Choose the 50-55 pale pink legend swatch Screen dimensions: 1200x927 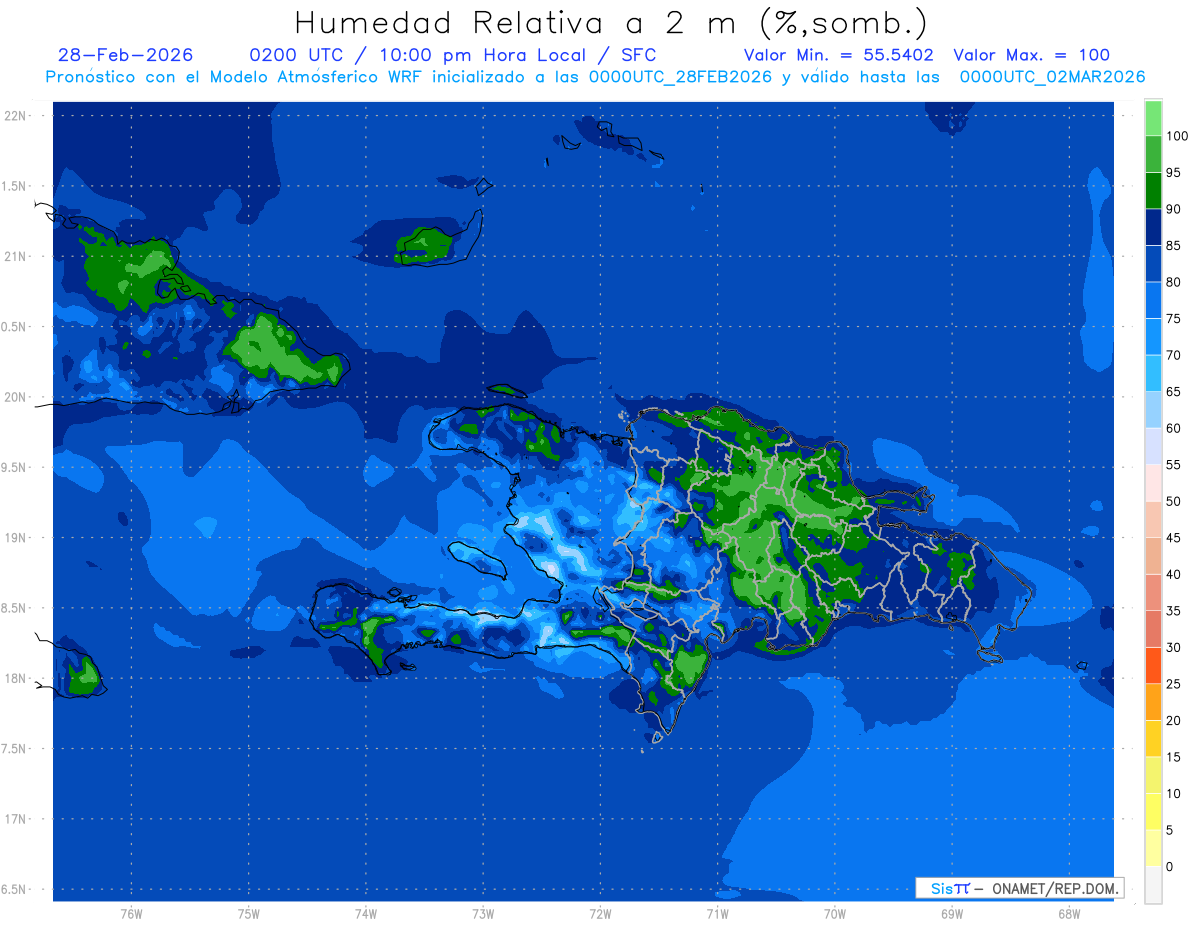click(1153, 483)
